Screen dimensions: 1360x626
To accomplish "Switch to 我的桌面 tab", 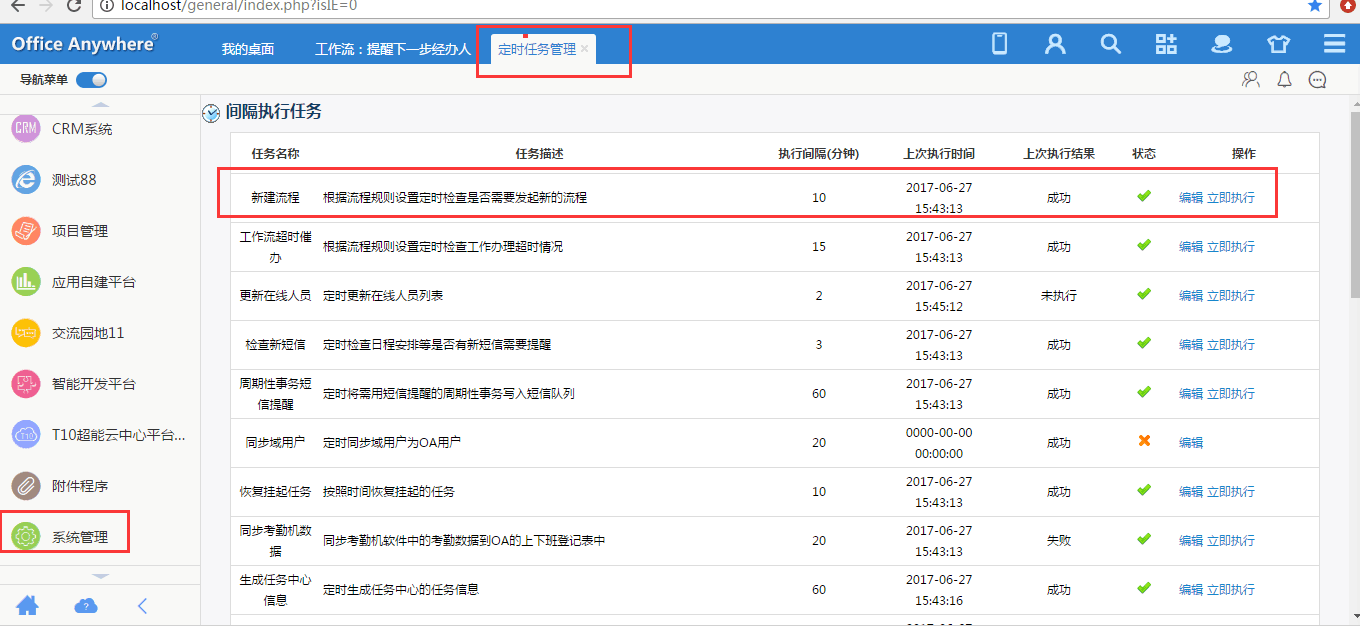I will [248, 49].
